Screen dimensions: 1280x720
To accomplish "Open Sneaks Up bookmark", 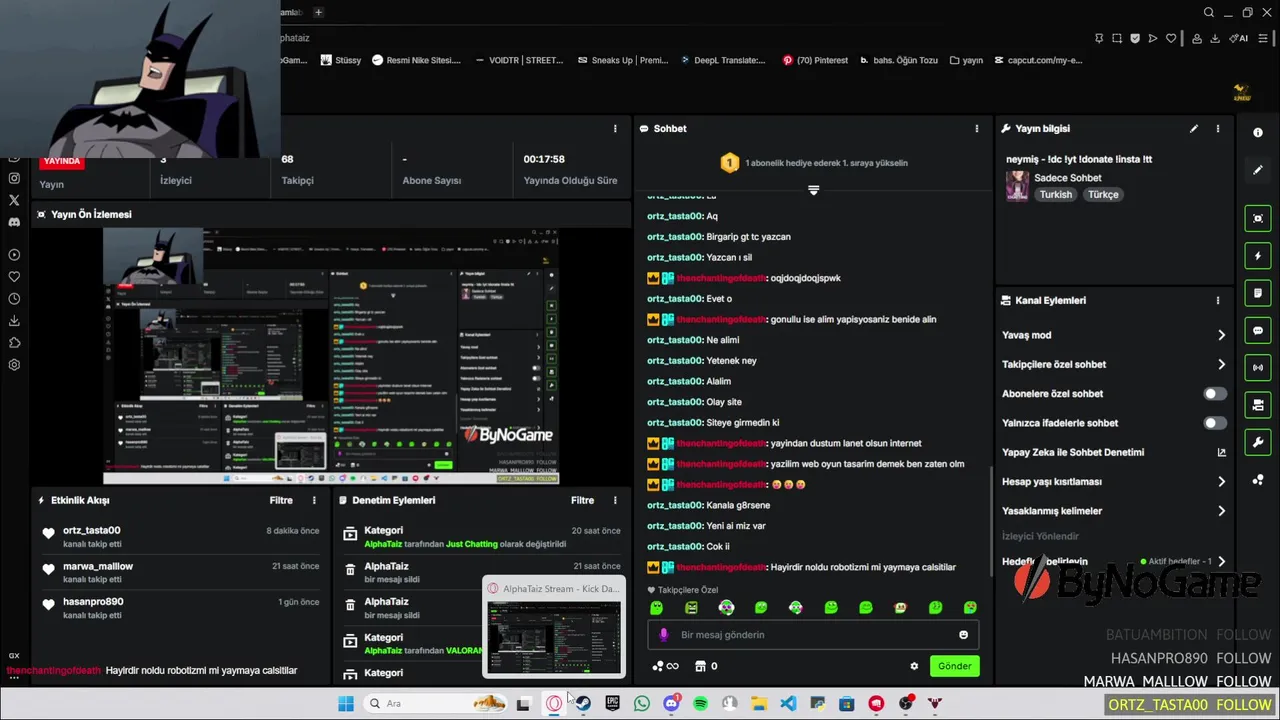I will point(623,60).
